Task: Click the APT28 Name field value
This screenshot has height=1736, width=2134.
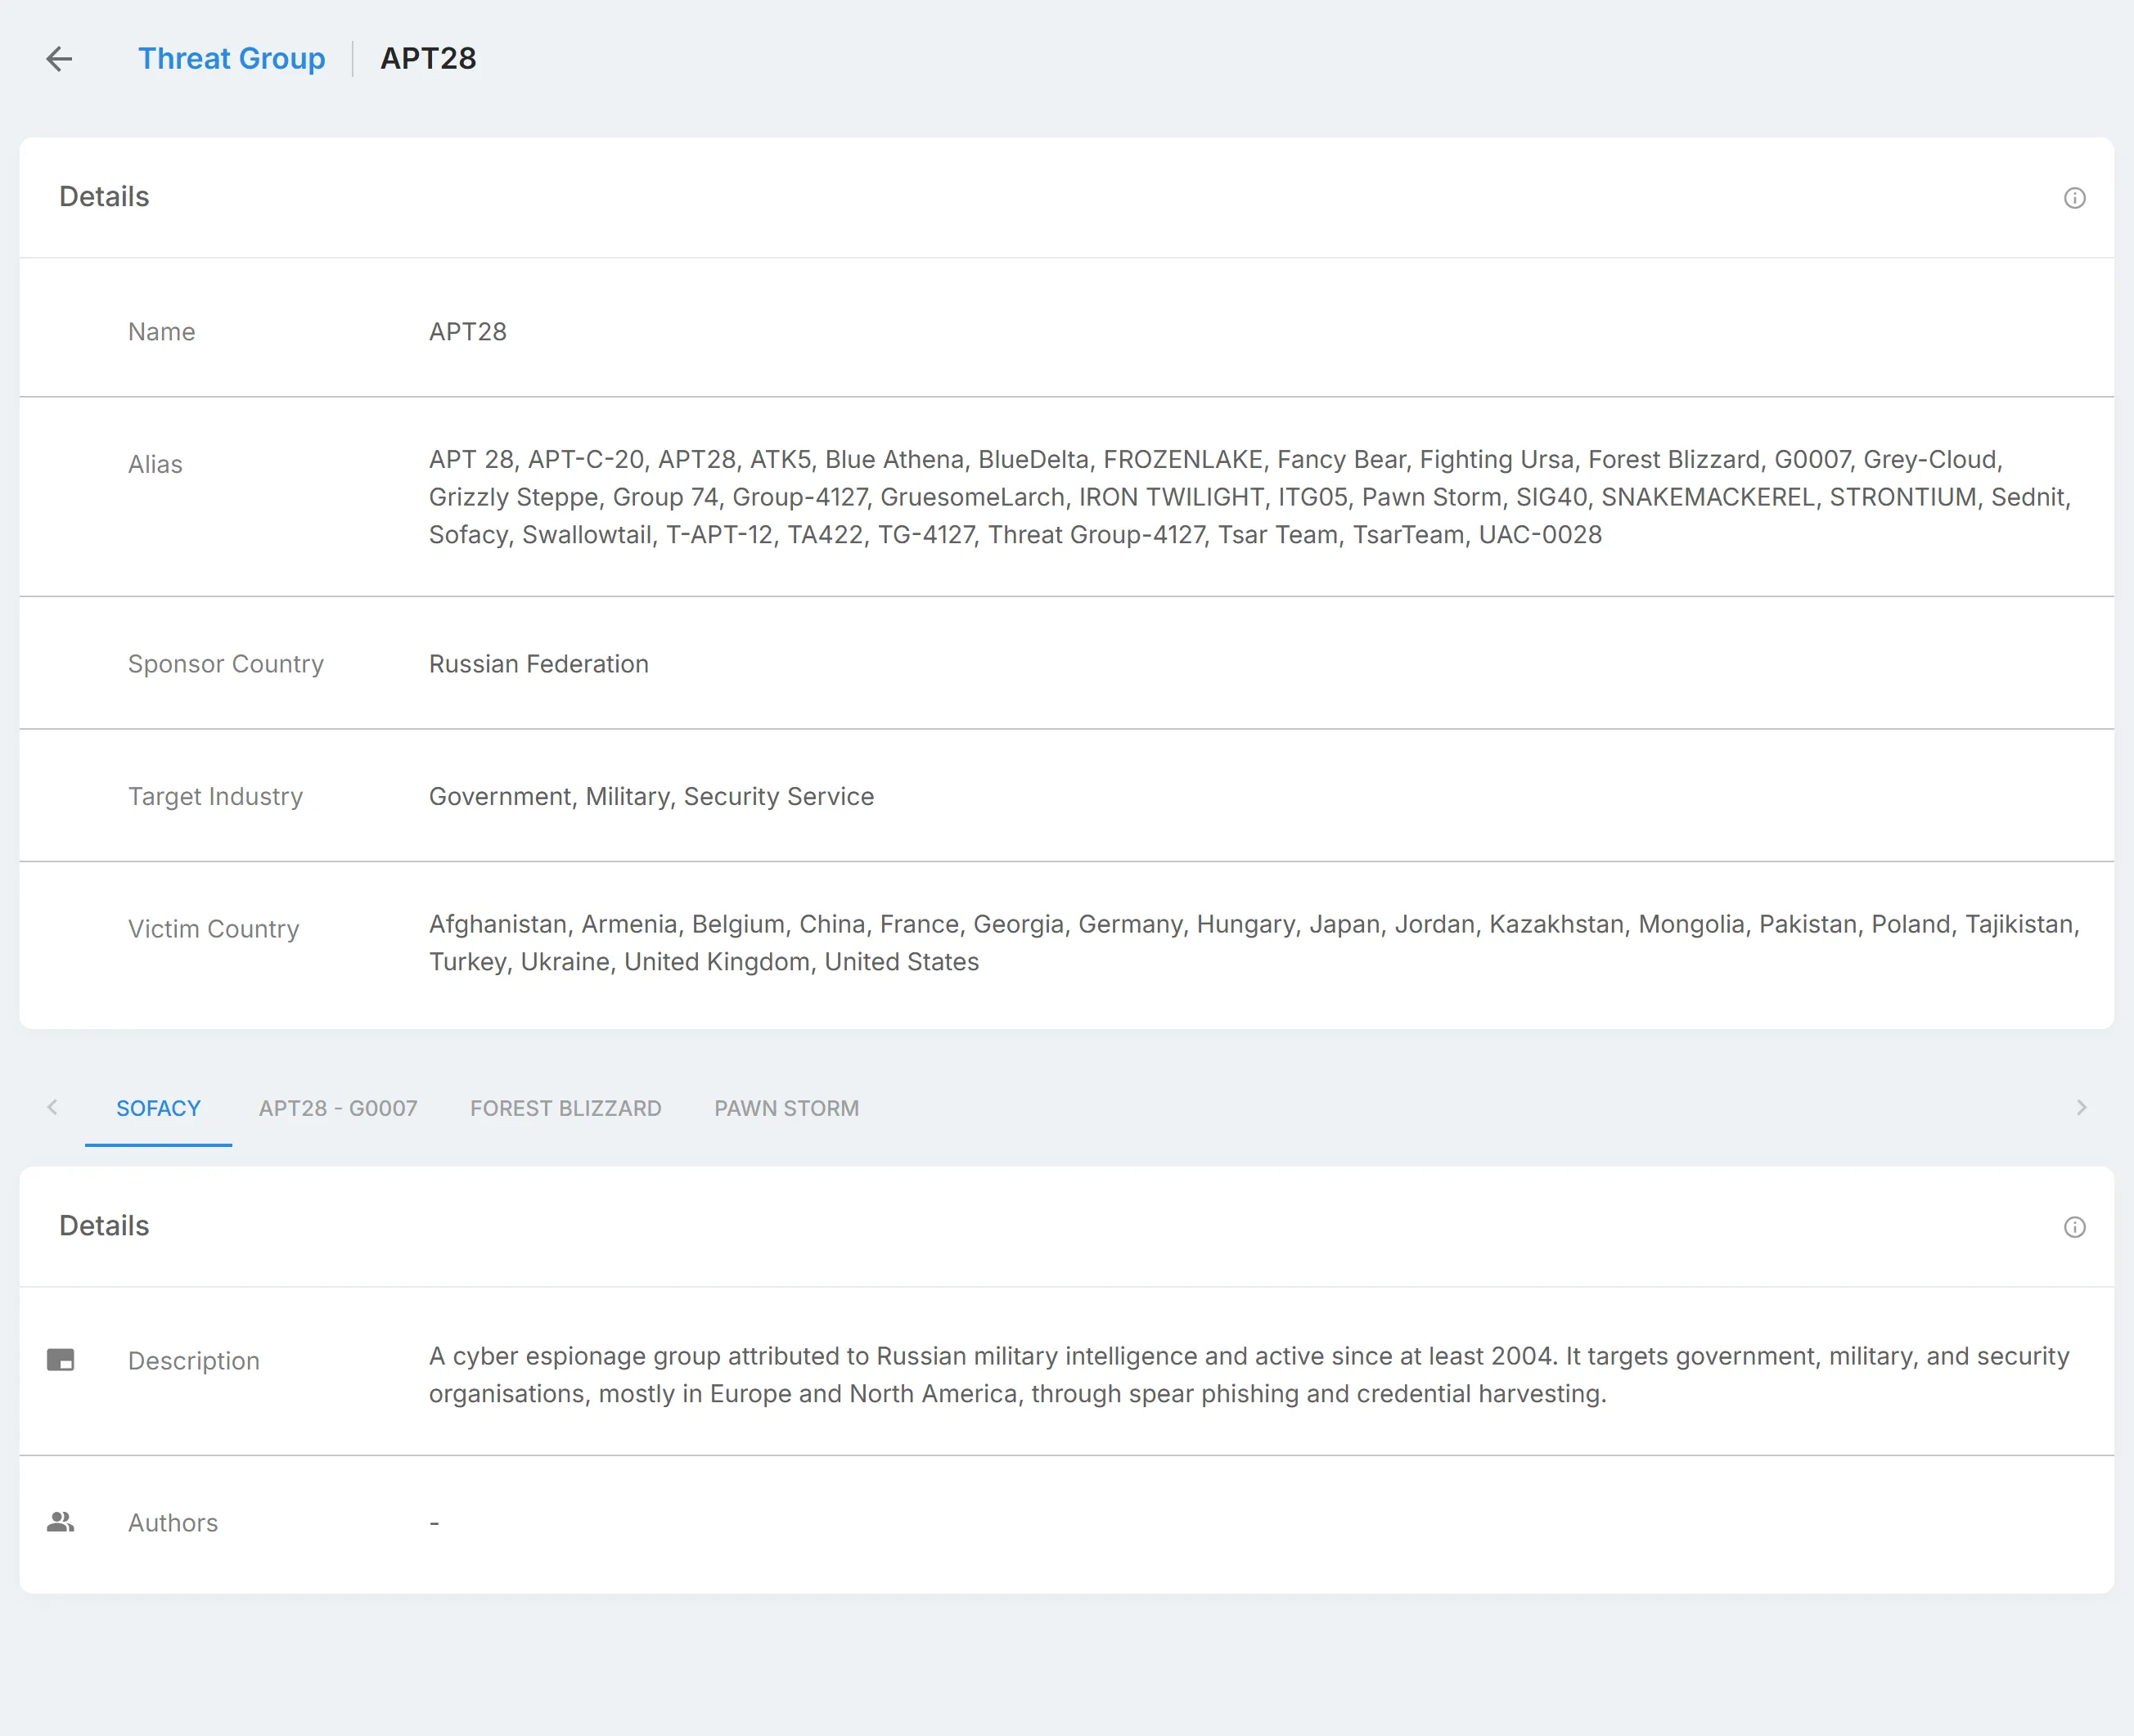Action: click(468, 332)
